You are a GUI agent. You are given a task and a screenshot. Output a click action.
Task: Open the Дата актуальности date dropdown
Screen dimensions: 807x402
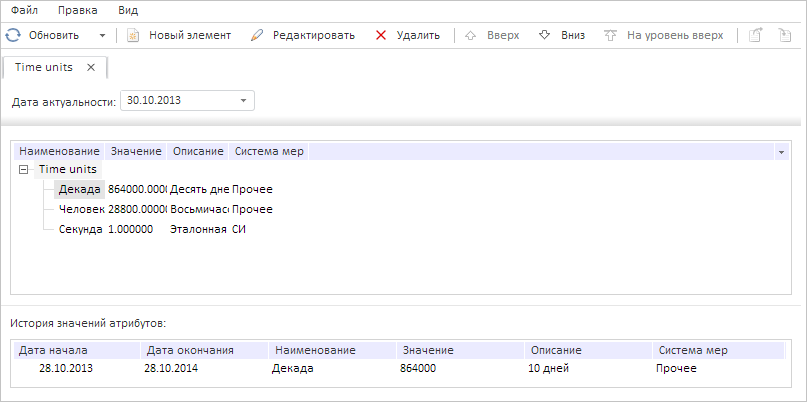(243, 100)
